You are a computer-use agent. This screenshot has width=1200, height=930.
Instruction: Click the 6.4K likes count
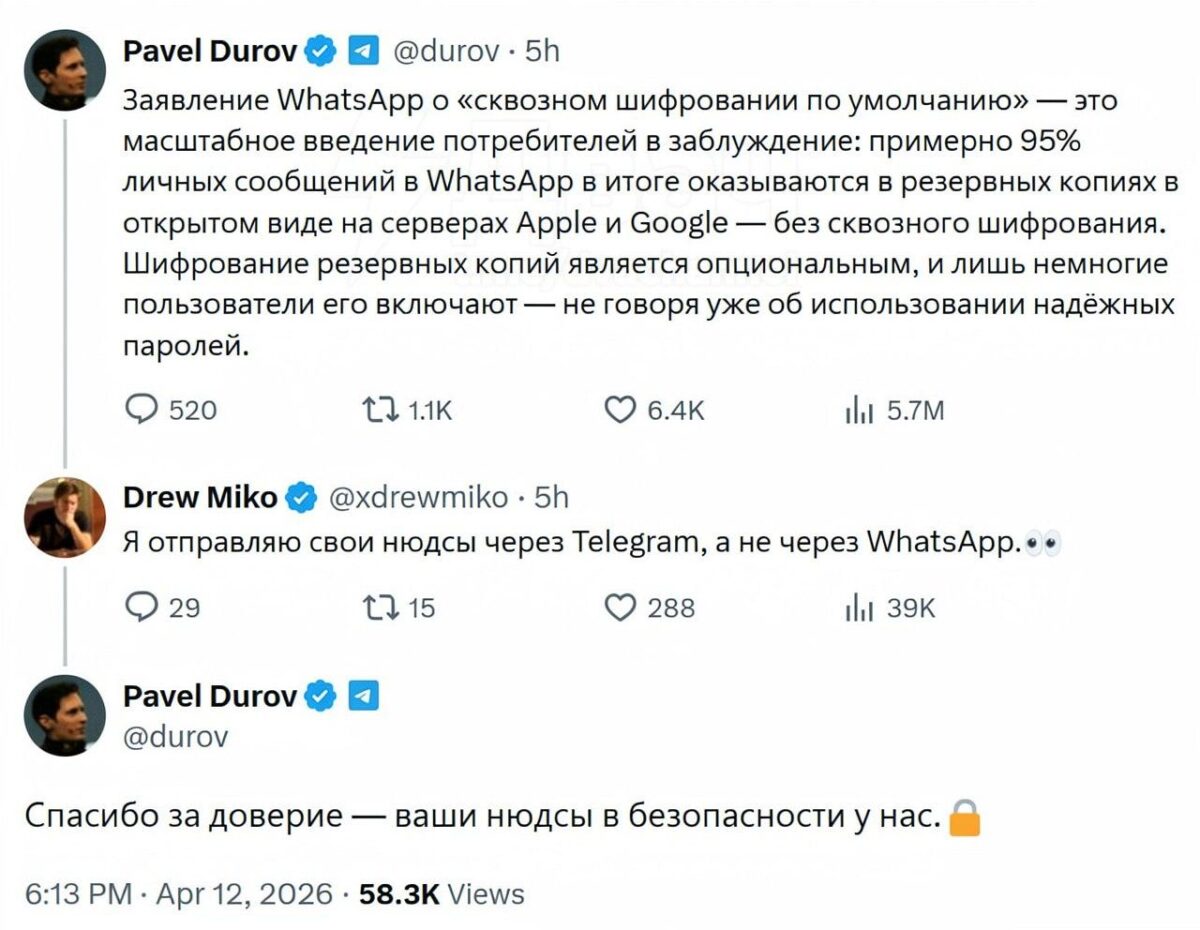pyautogui.click(x=679, y=408)
